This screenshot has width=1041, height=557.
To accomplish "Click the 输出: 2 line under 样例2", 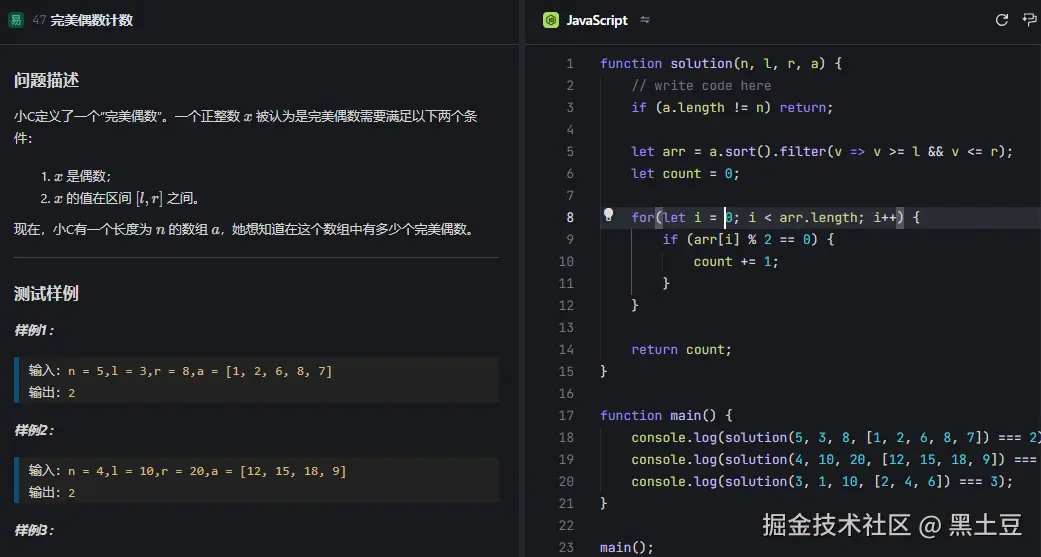I will pos(52,493).
